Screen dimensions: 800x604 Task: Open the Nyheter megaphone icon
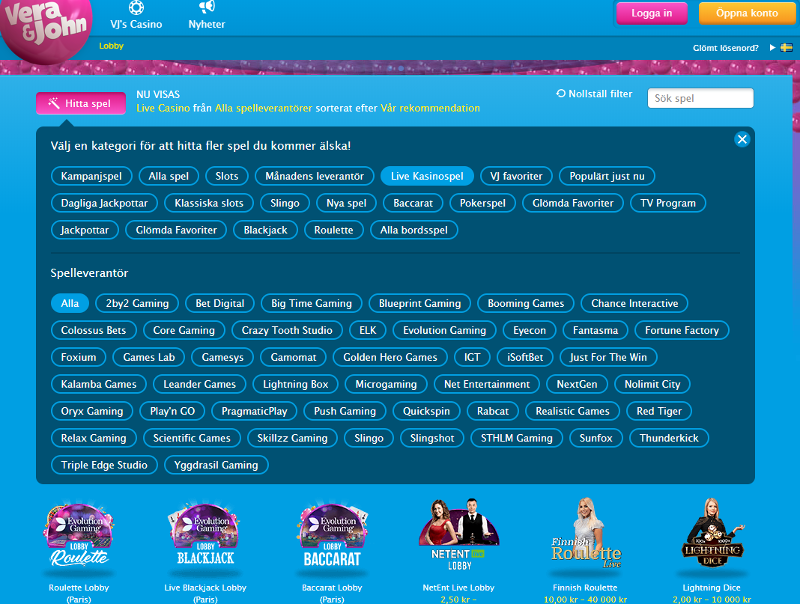click(x=207, y=7)
